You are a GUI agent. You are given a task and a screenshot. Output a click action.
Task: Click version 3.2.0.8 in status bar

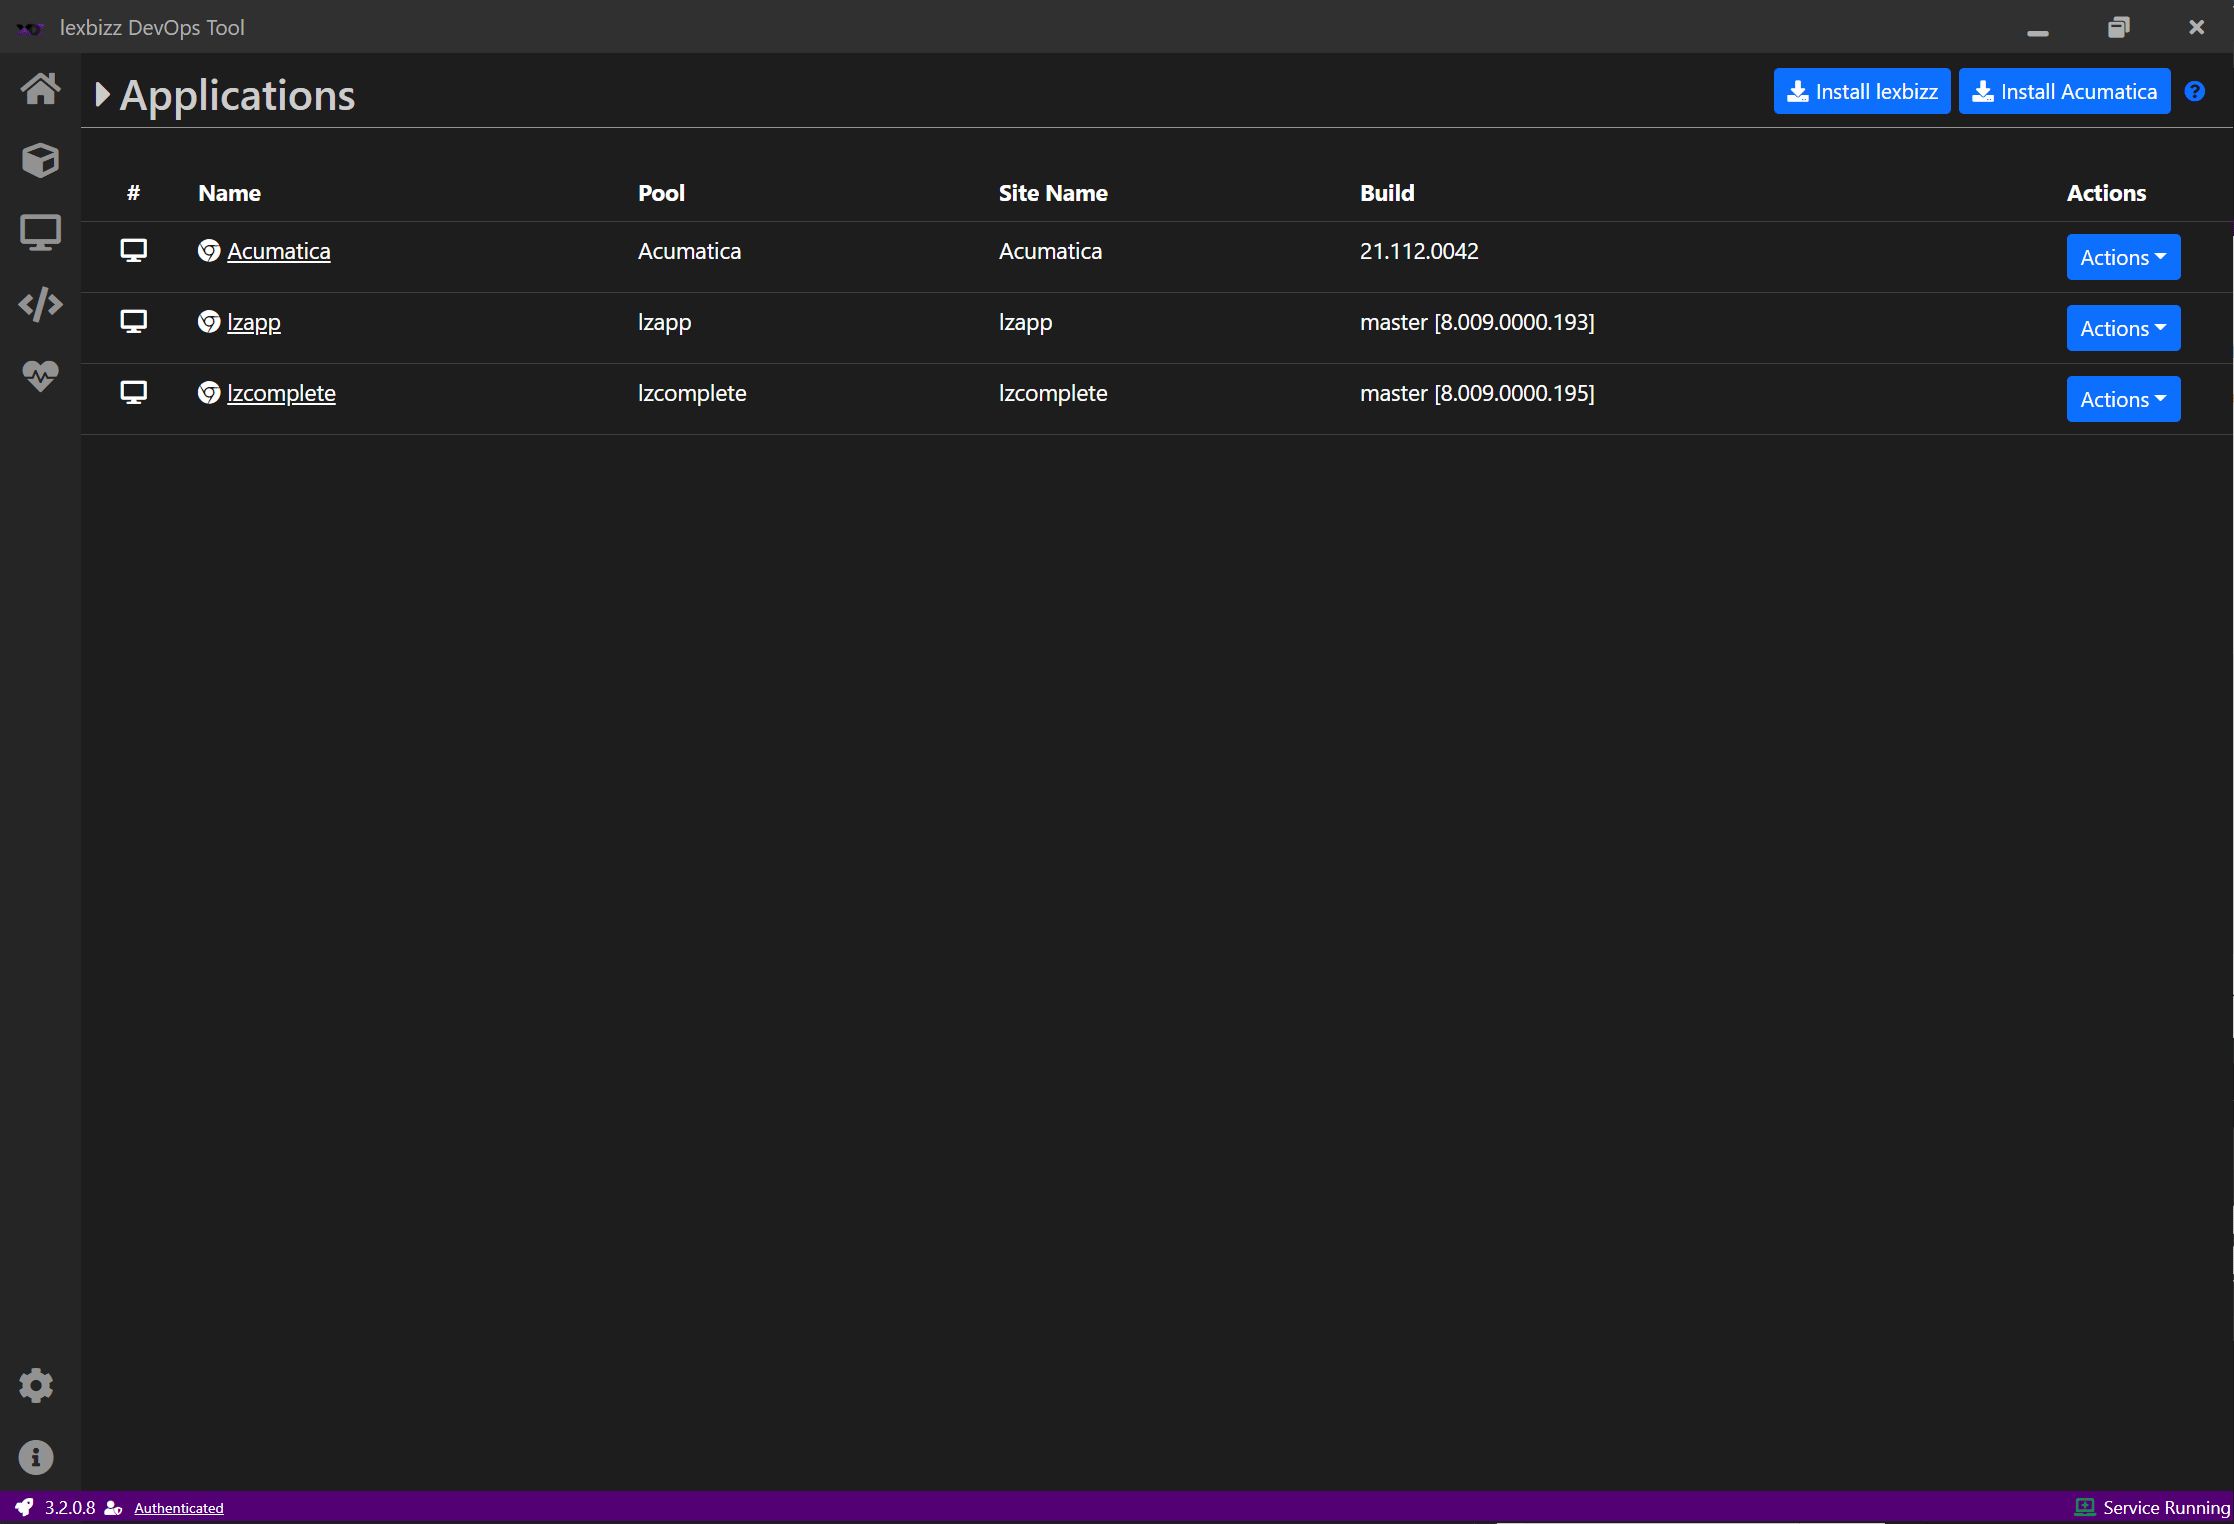pos(70,1507)
